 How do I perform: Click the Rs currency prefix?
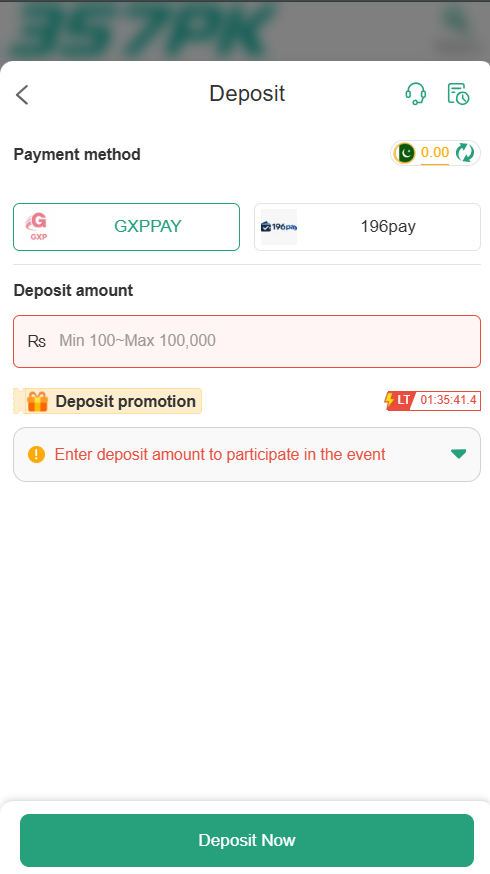(37, 341)
